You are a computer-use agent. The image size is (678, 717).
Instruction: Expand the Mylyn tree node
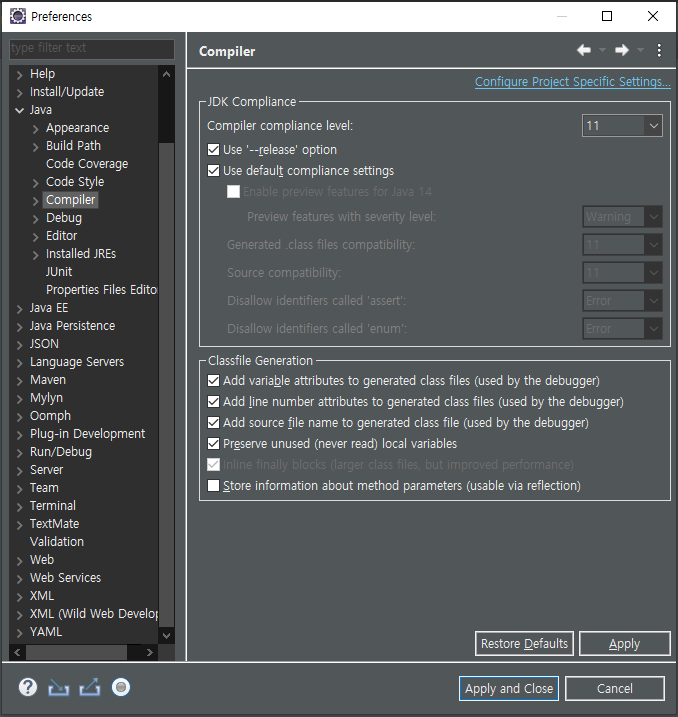[19, 399]
